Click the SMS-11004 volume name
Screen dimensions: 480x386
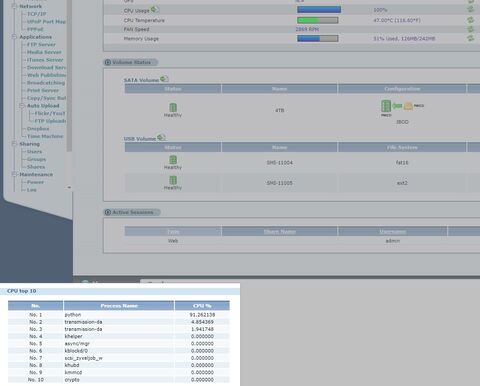[279, 163]
